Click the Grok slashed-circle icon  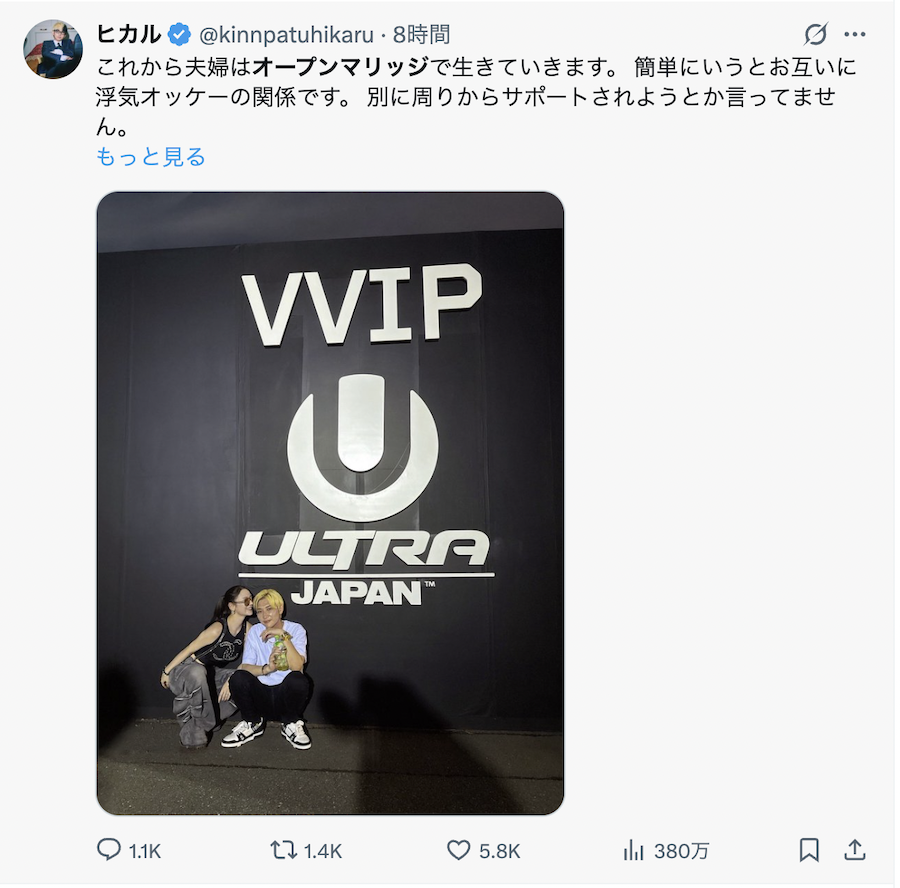816,34
